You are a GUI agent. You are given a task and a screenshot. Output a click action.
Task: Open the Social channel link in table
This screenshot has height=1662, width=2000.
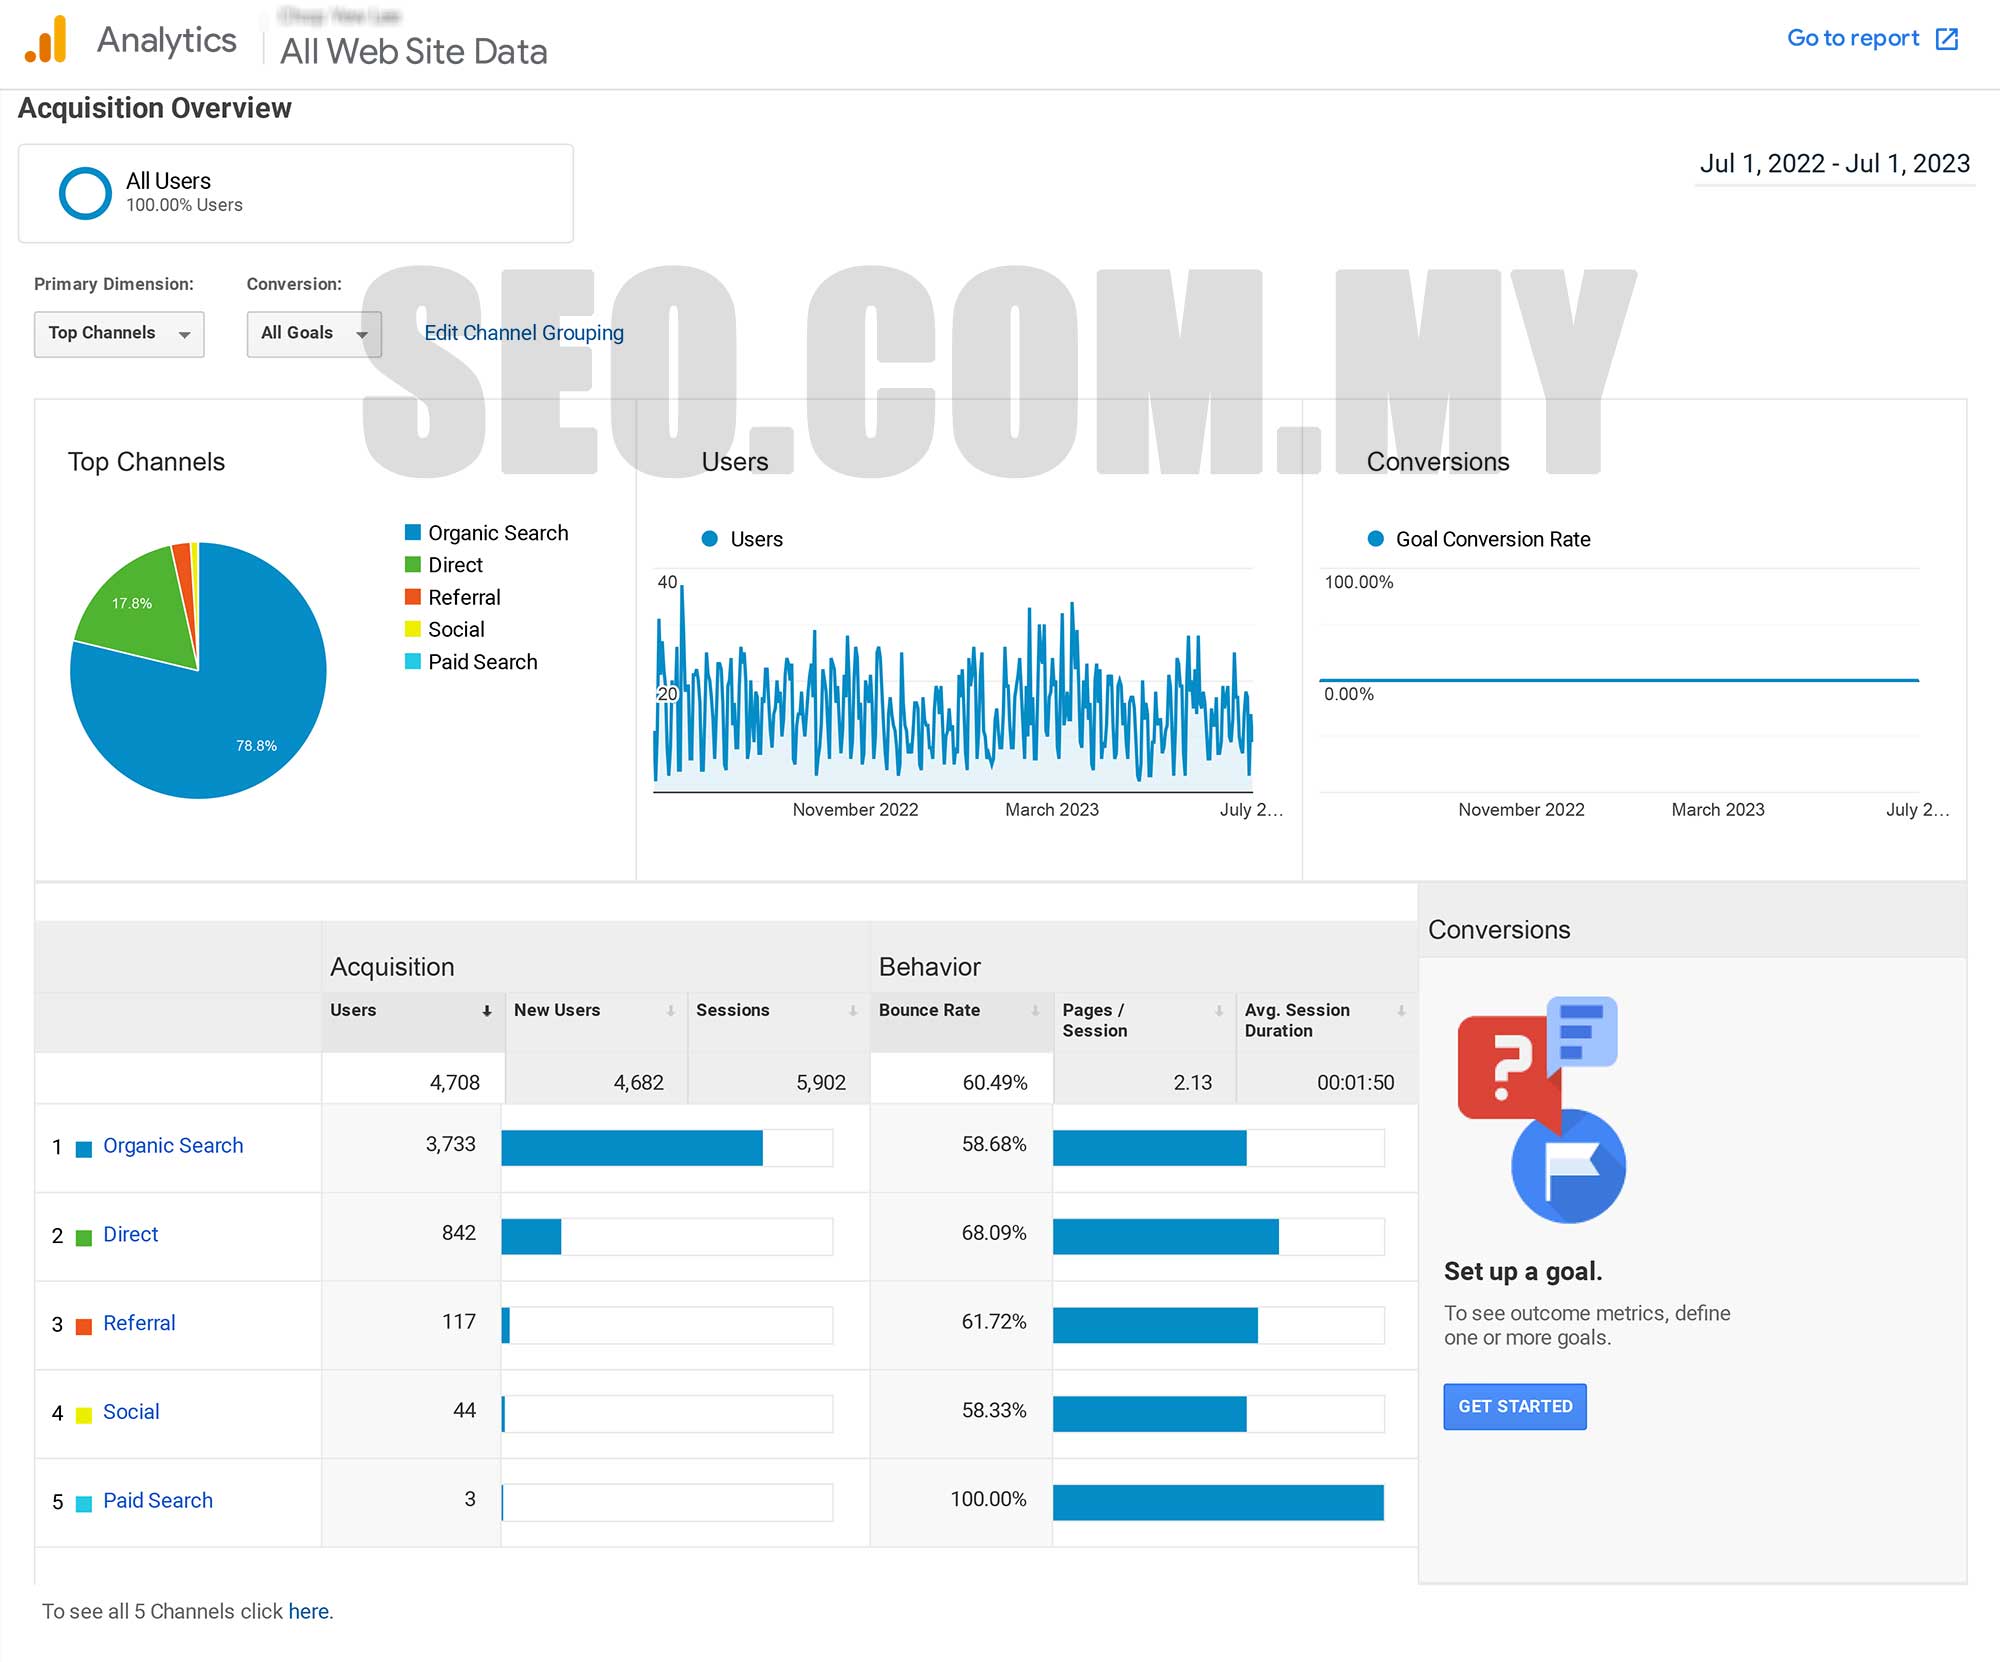coord(131,1412)
